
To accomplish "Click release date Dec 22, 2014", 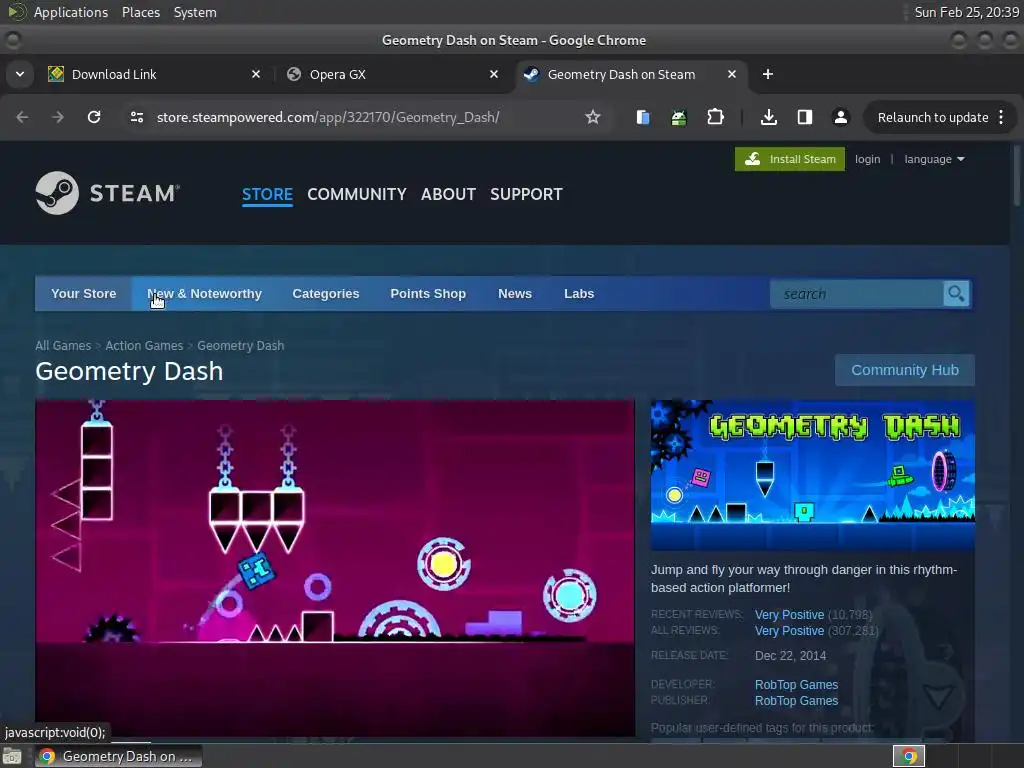I will coord(790,656).
